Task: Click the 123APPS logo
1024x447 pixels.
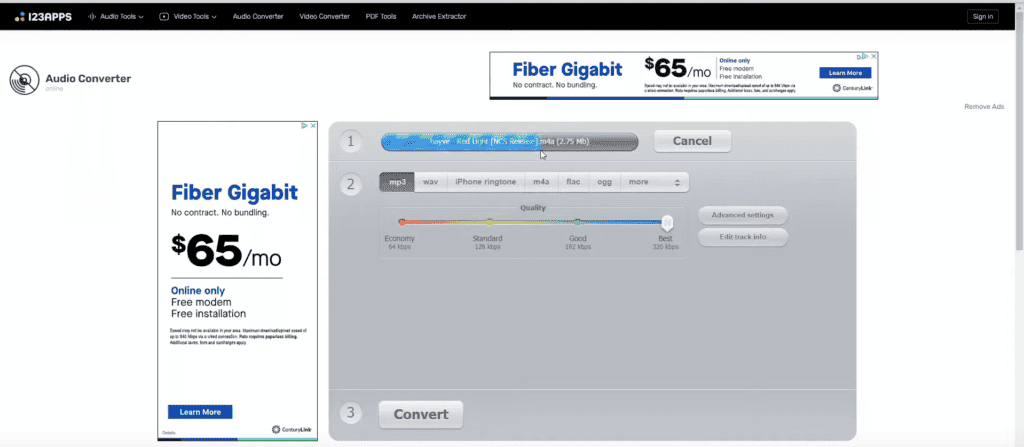Action: pyautogui.click(x=43, y=16)
